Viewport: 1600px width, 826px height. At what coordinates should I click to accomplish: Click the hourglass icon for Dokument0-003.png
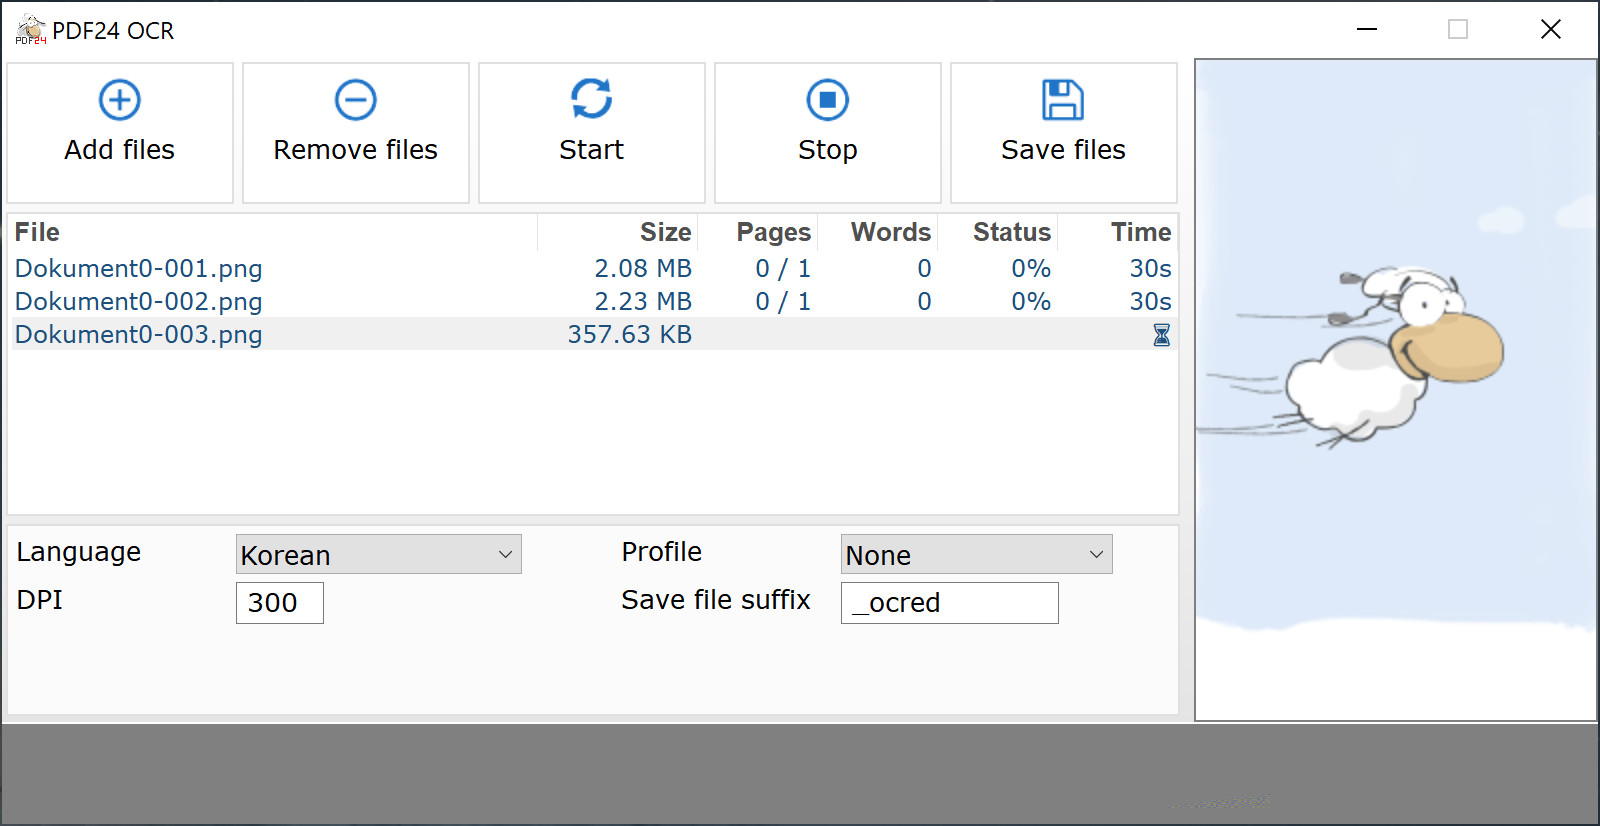(1161, 334)
